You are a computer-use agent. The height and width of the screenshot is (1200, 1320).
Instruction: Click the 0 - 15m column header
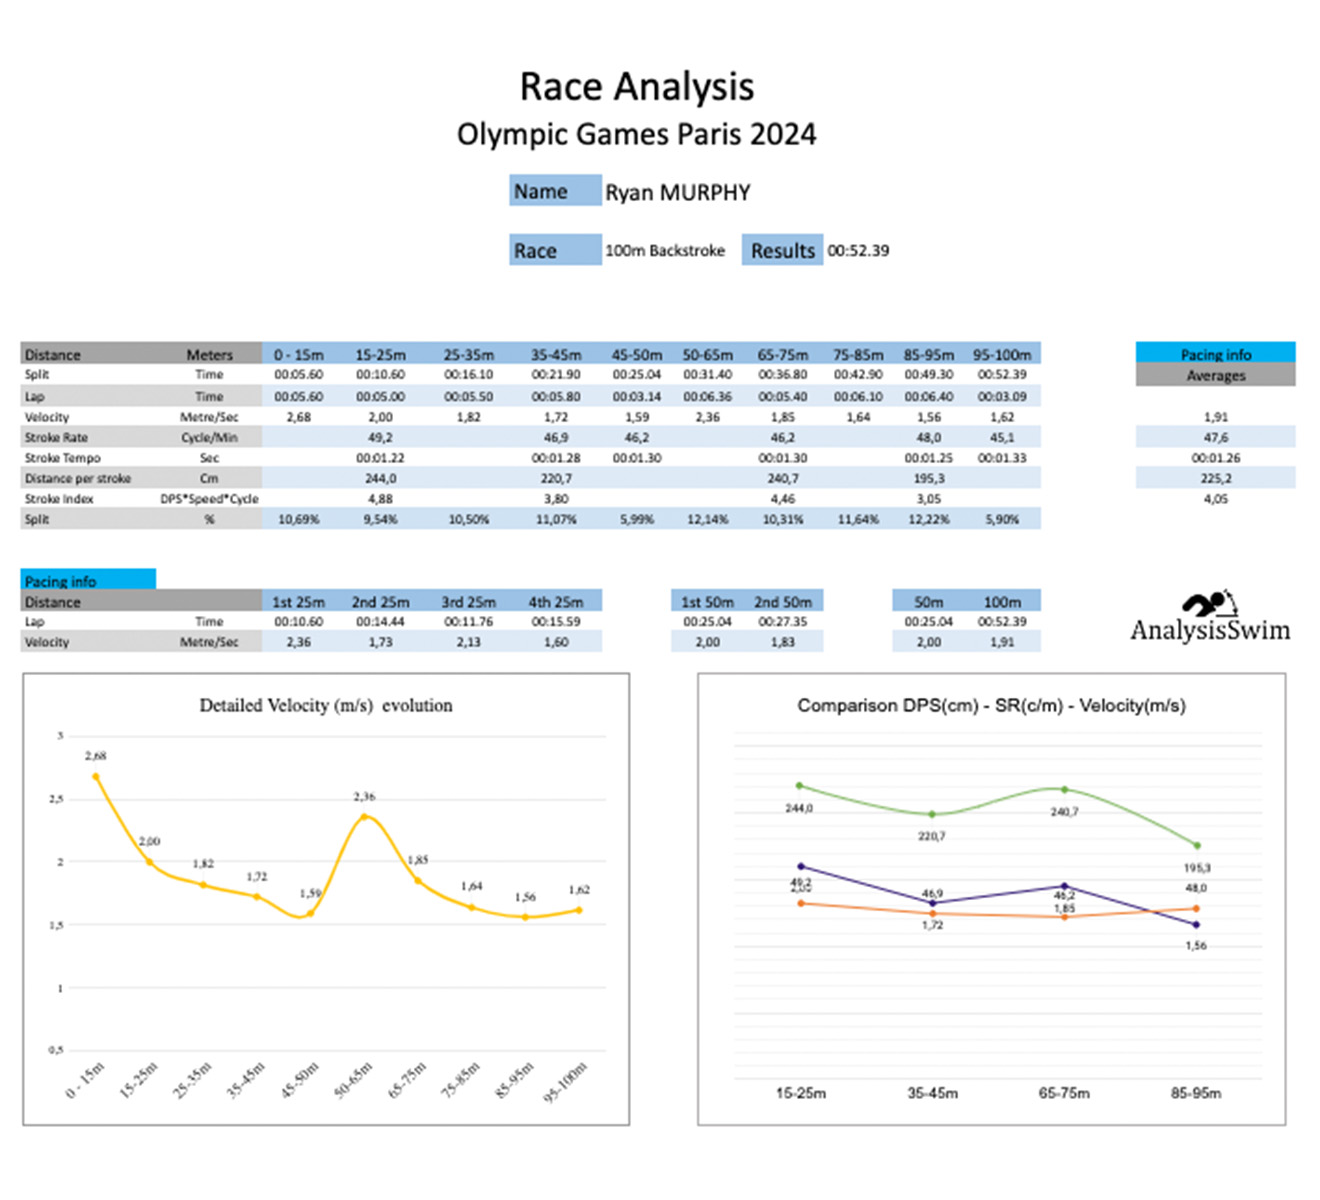299,354
